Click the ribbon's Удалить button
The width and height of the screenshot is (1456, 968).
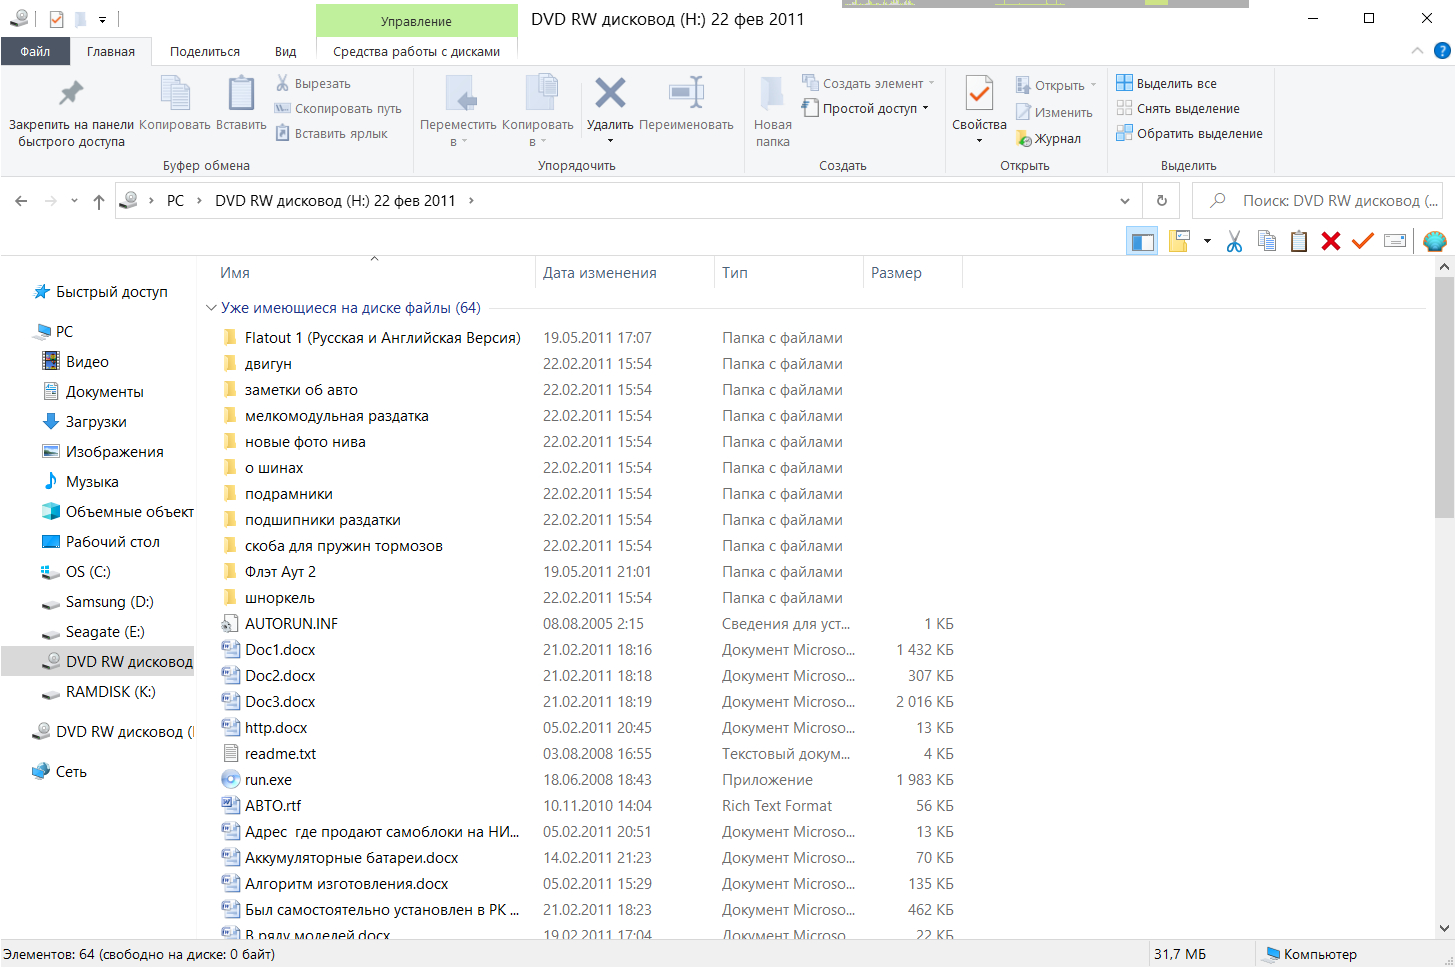[610, 110]
